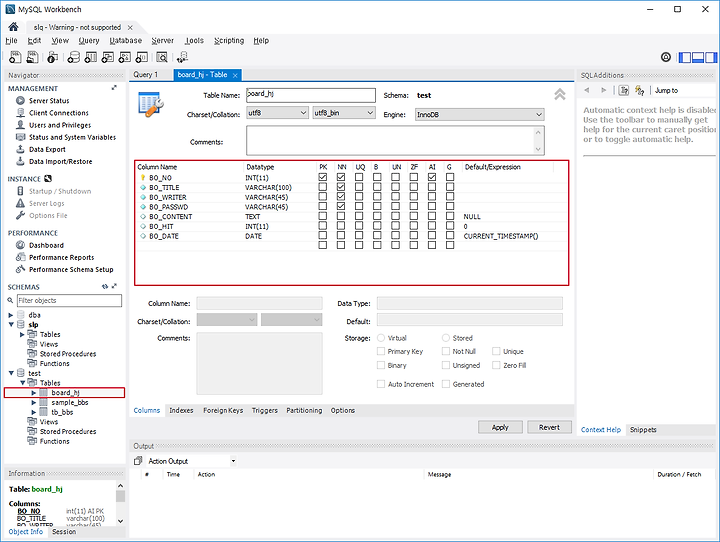Image resolution: width=720 pixels, height=542 pixels.
Task: Refresh the schemas list icon
Action: (x=105, y=287)
